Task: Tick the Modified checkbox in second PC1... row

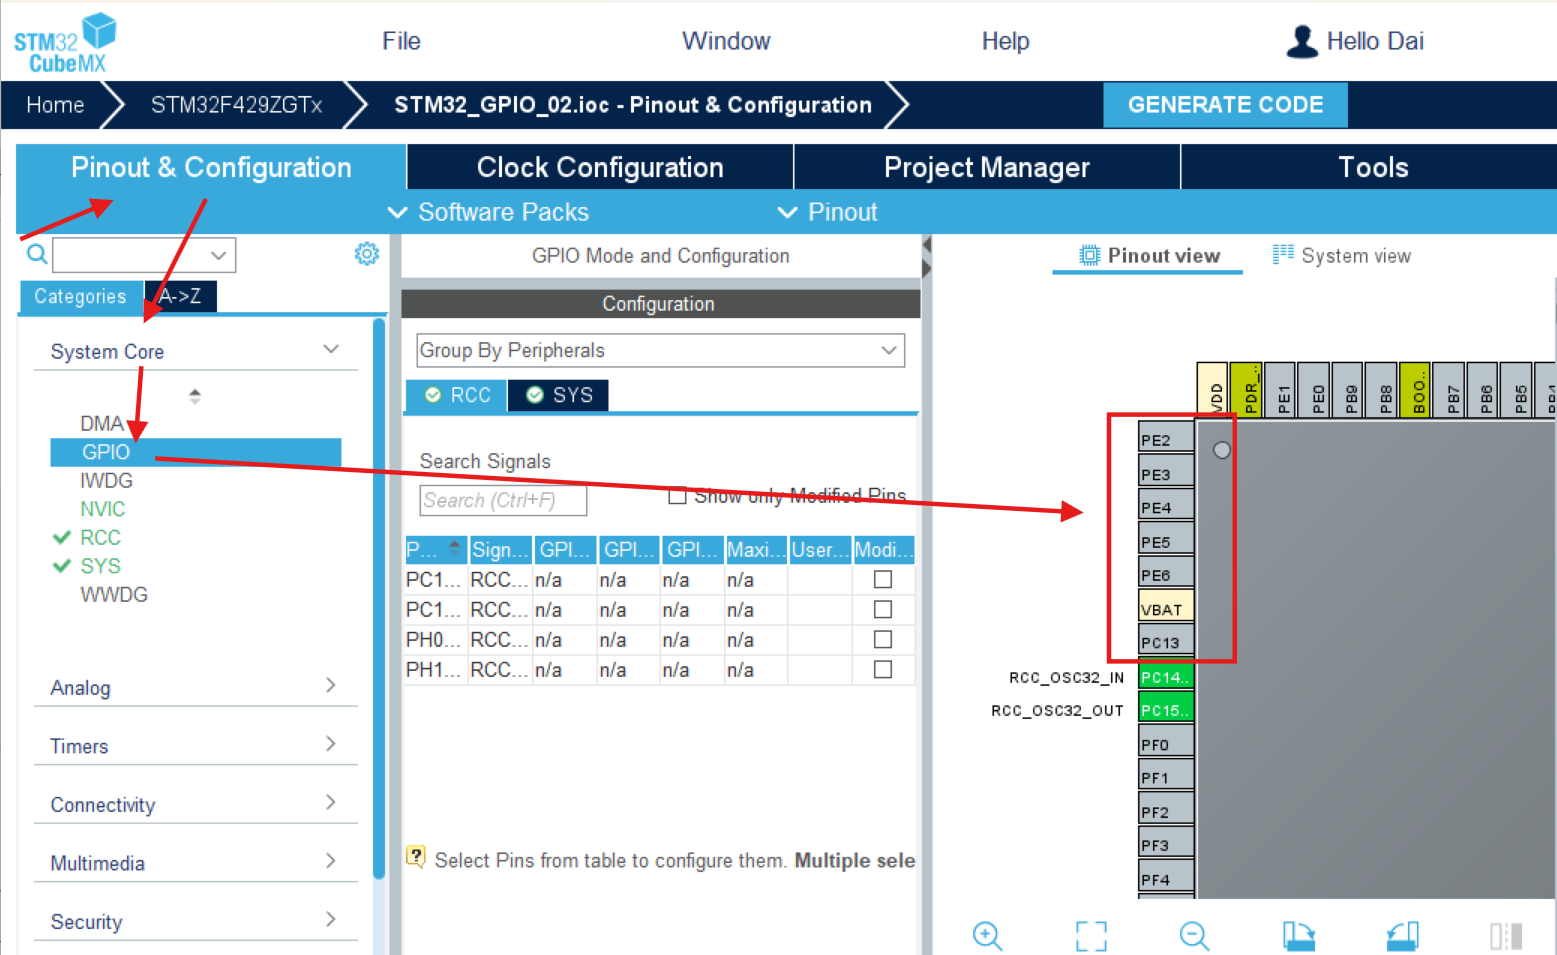Action: pos(882,609)
